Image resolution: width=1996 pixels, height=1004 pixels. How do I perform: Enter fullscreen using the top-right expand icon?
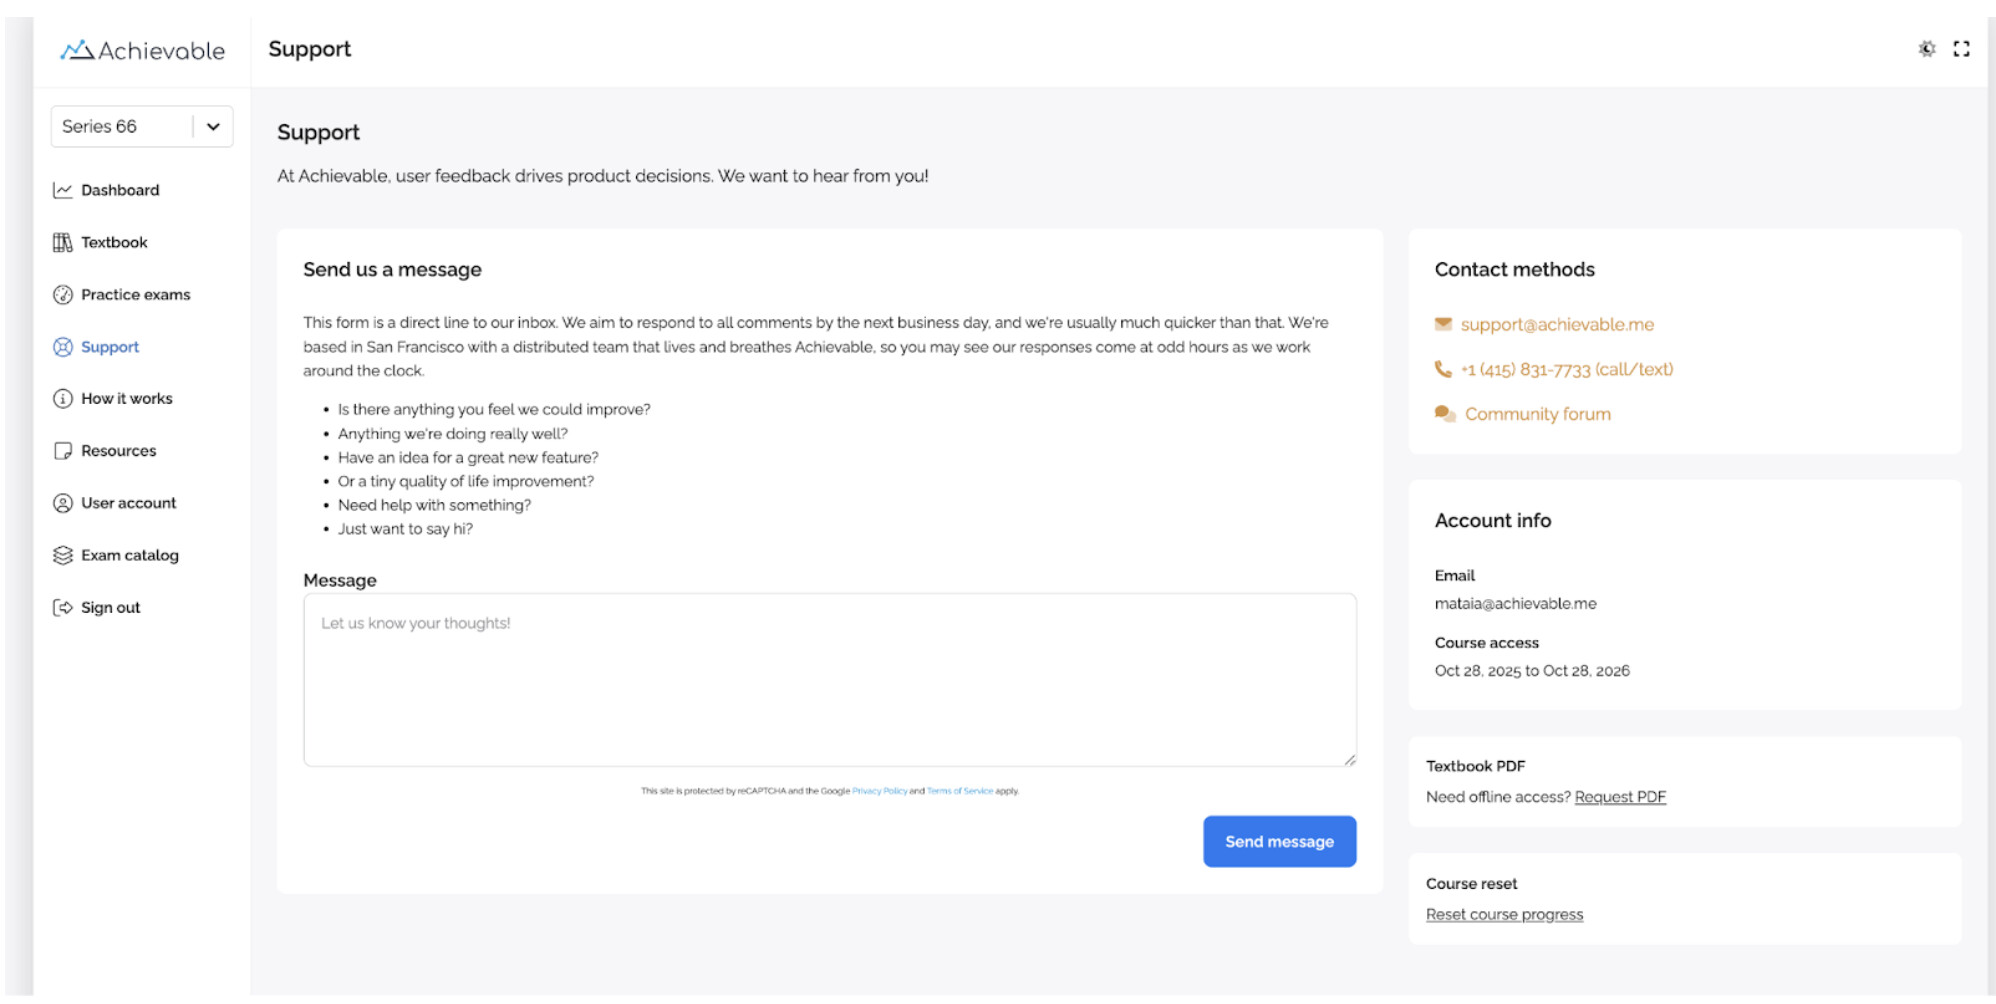1961,49
